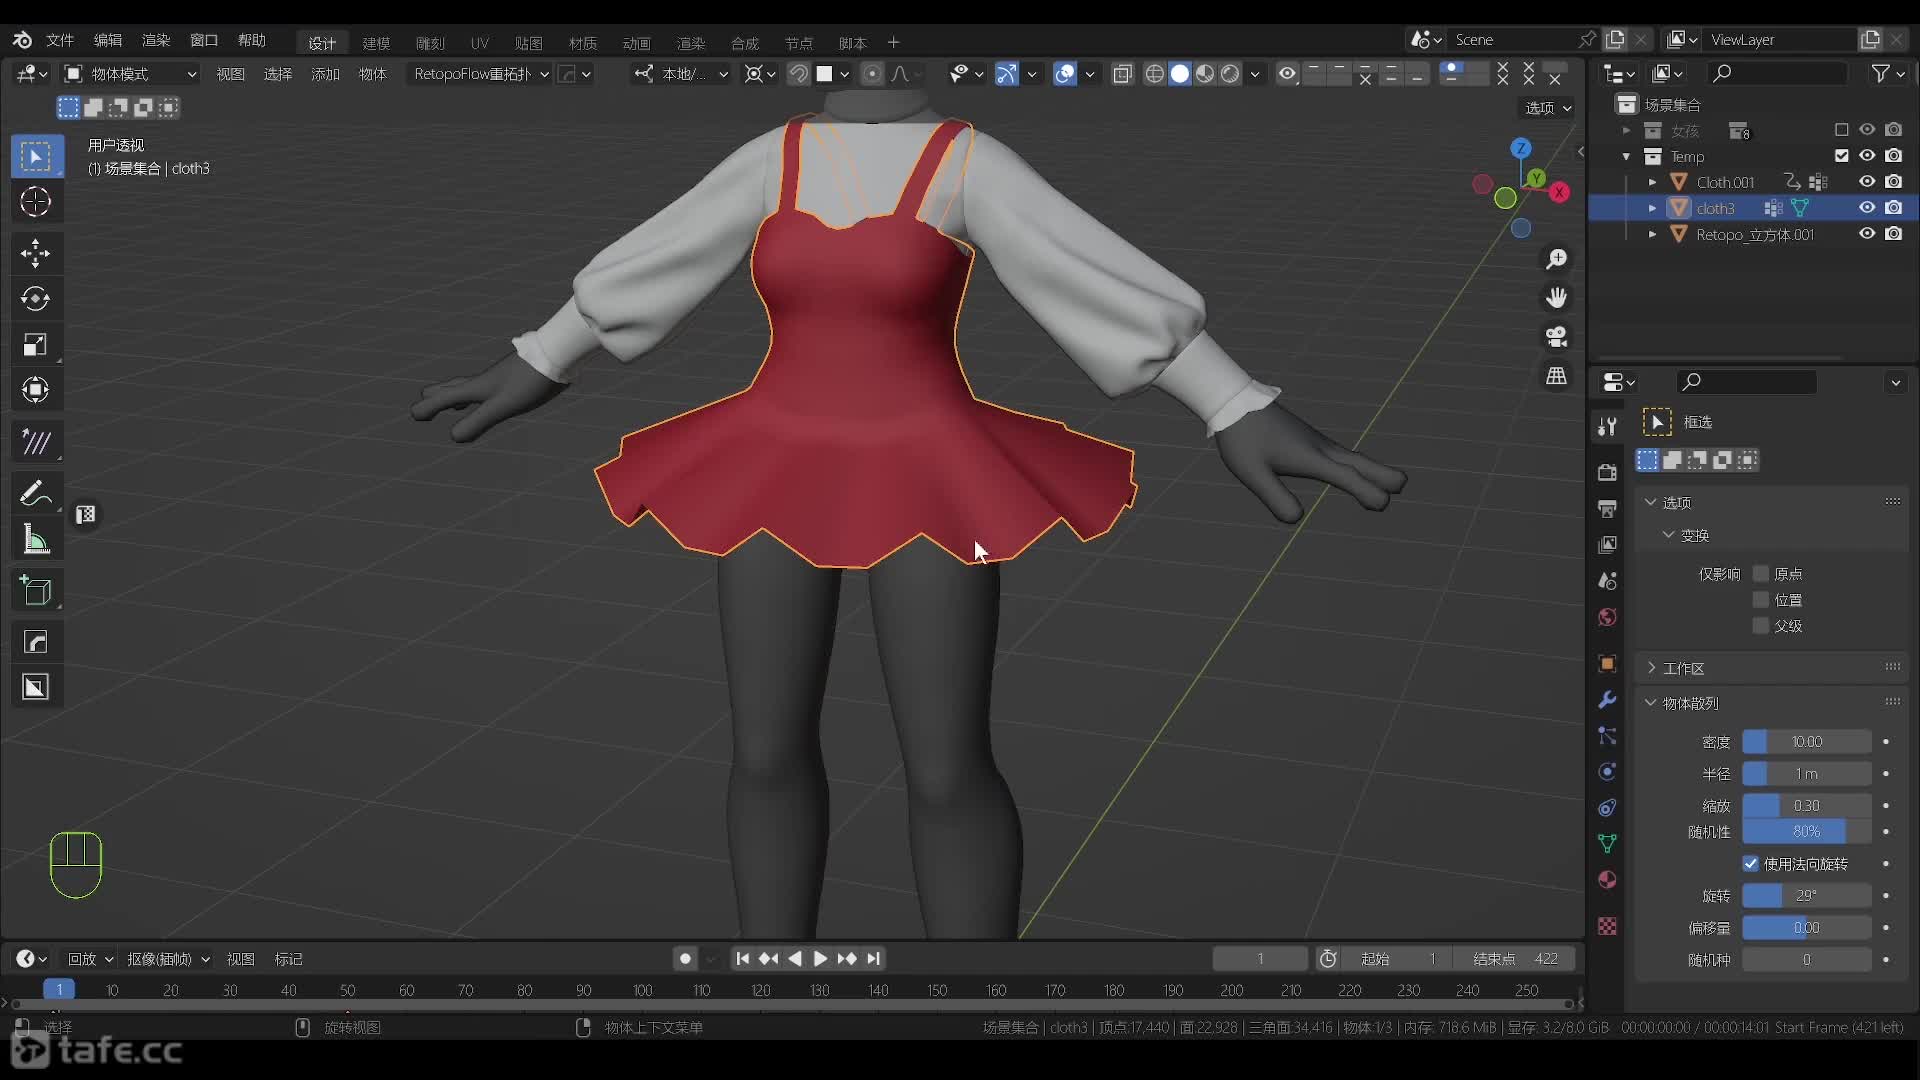Open the Tool properties tab
Image resolution: width=1920 pixels, height=1080 pixels.
[1607, 427]
